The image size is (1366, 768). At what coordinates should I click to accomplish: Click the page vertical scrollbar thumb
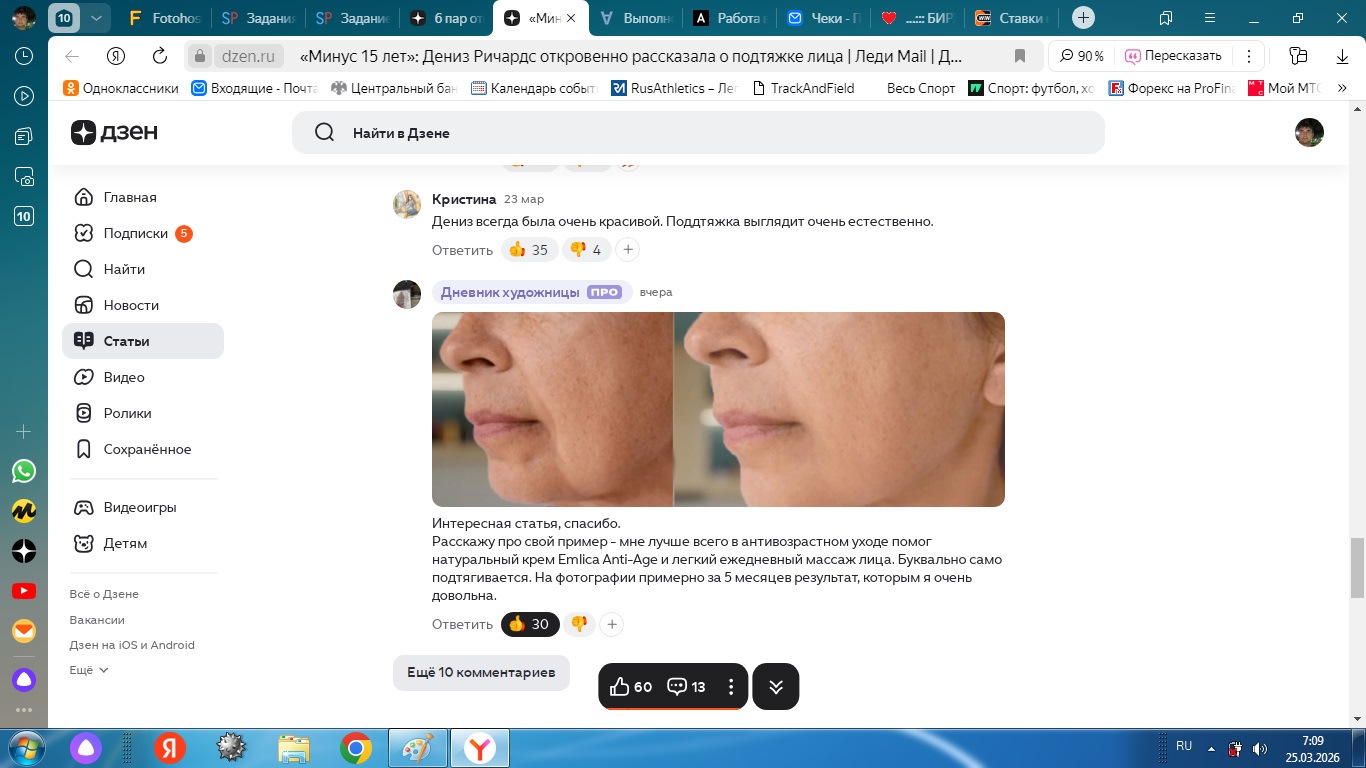pyautogui.click(x=1357, y=566)
